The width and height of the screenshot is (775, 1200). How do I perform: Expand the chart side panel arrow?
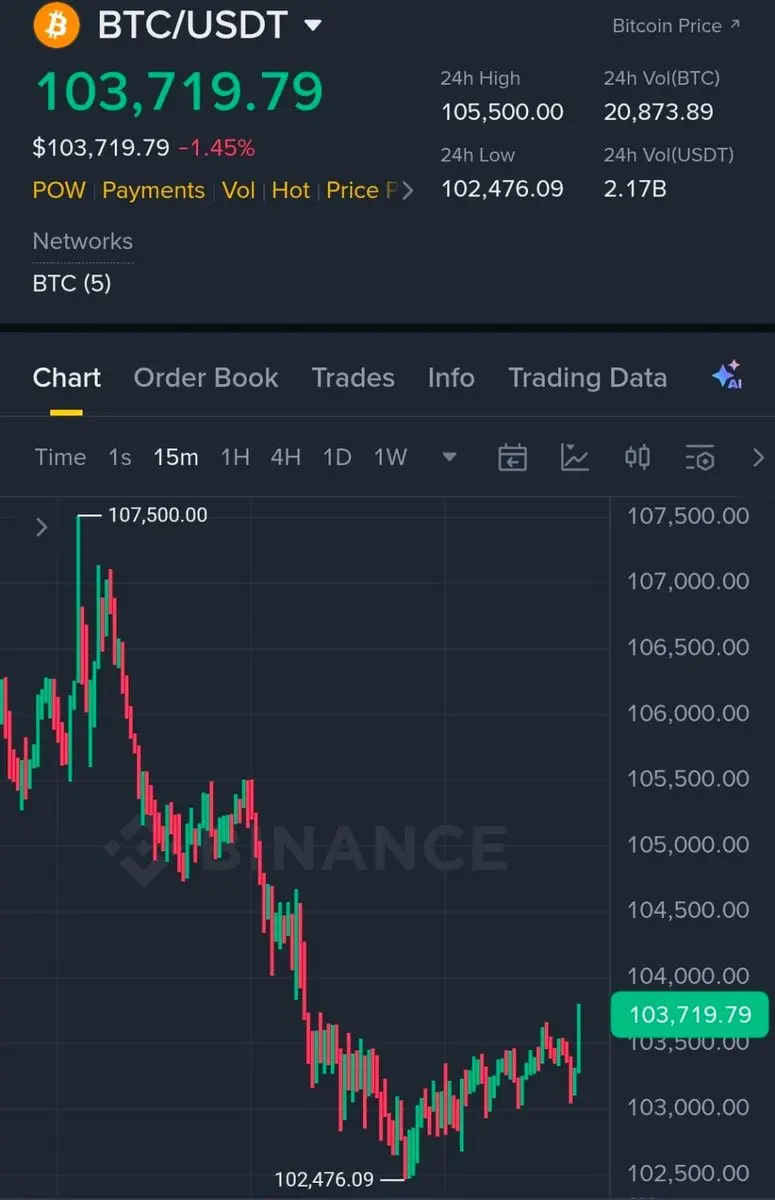42,527
